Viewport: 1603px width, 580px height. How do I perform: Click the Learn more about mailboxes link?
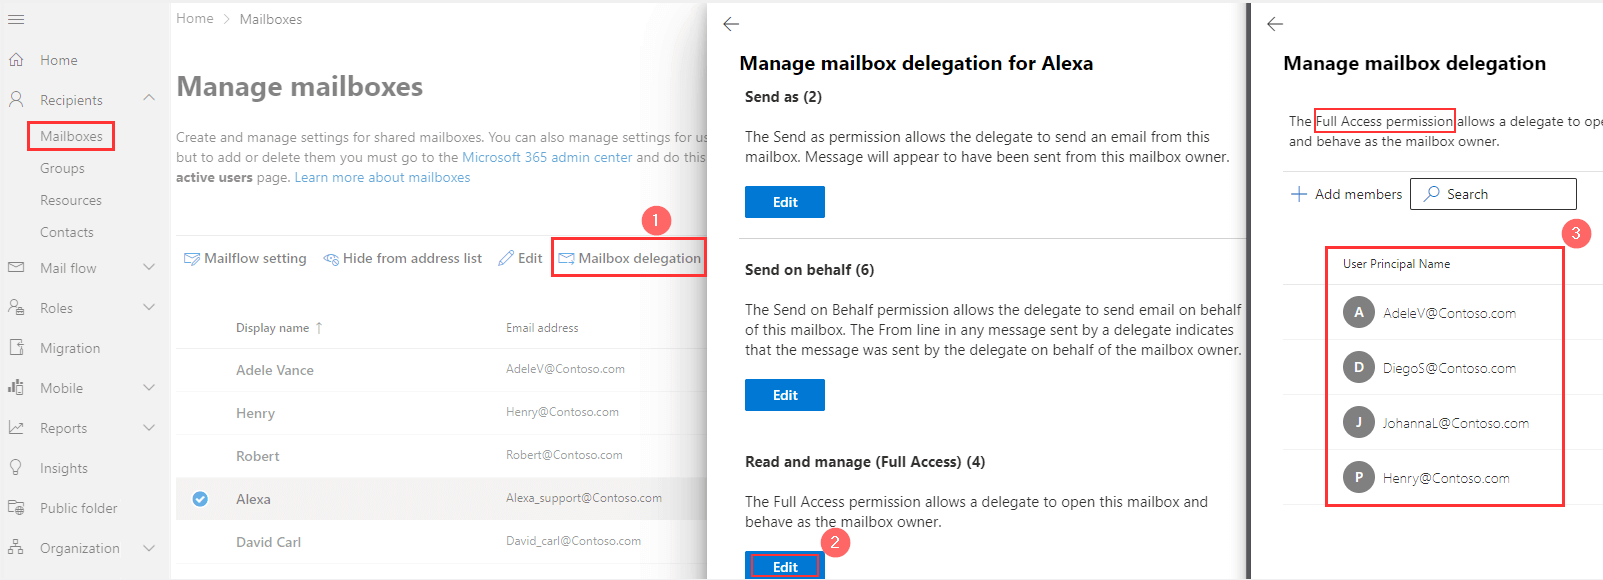[x=382, y=176]
